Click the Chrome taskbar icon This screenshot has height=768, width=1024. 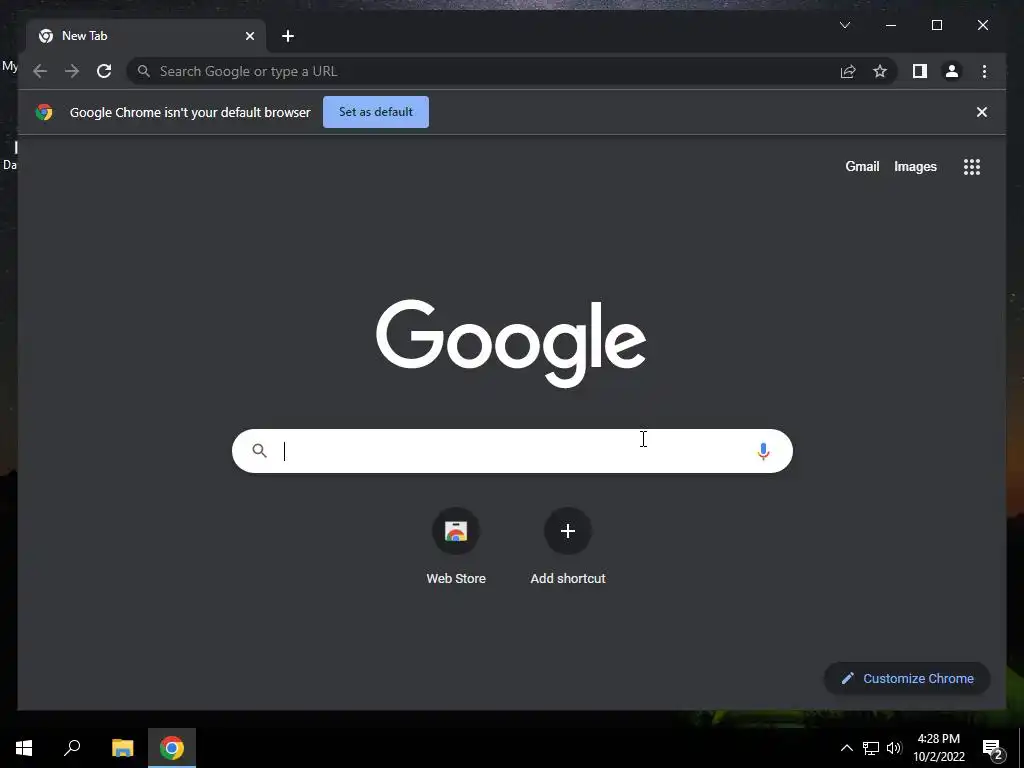pos(172,748)
